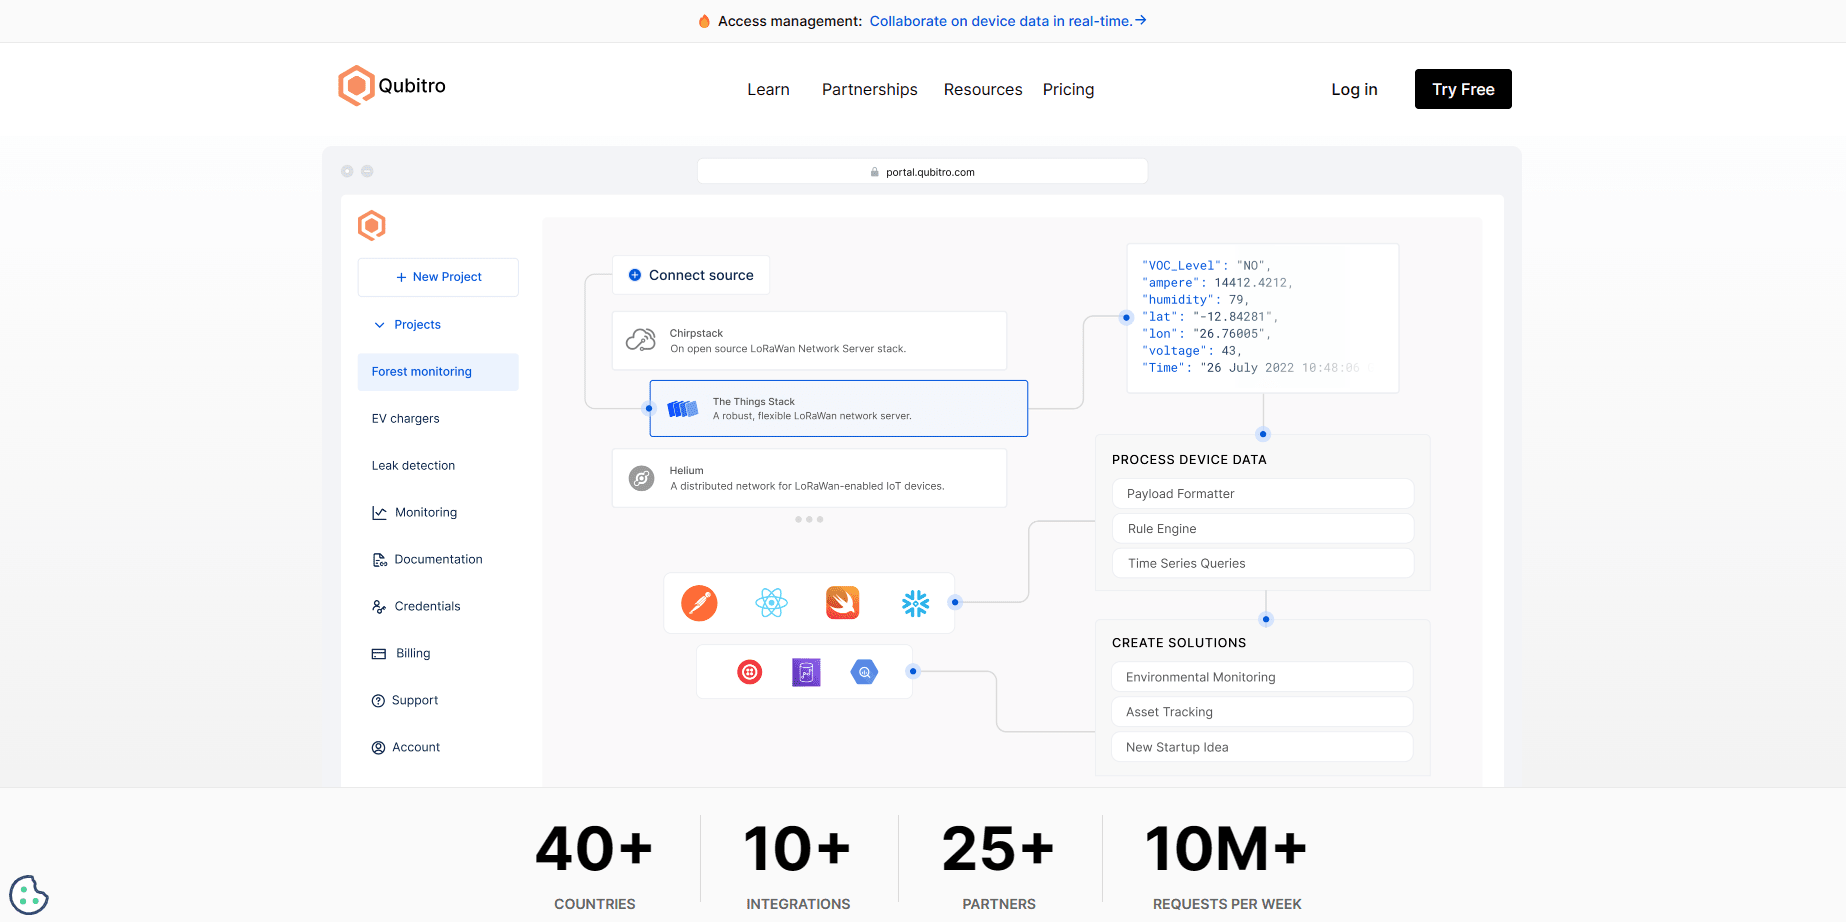Select New Startup Idea solution
The image size is (1846, 922).
[1262, 747]
